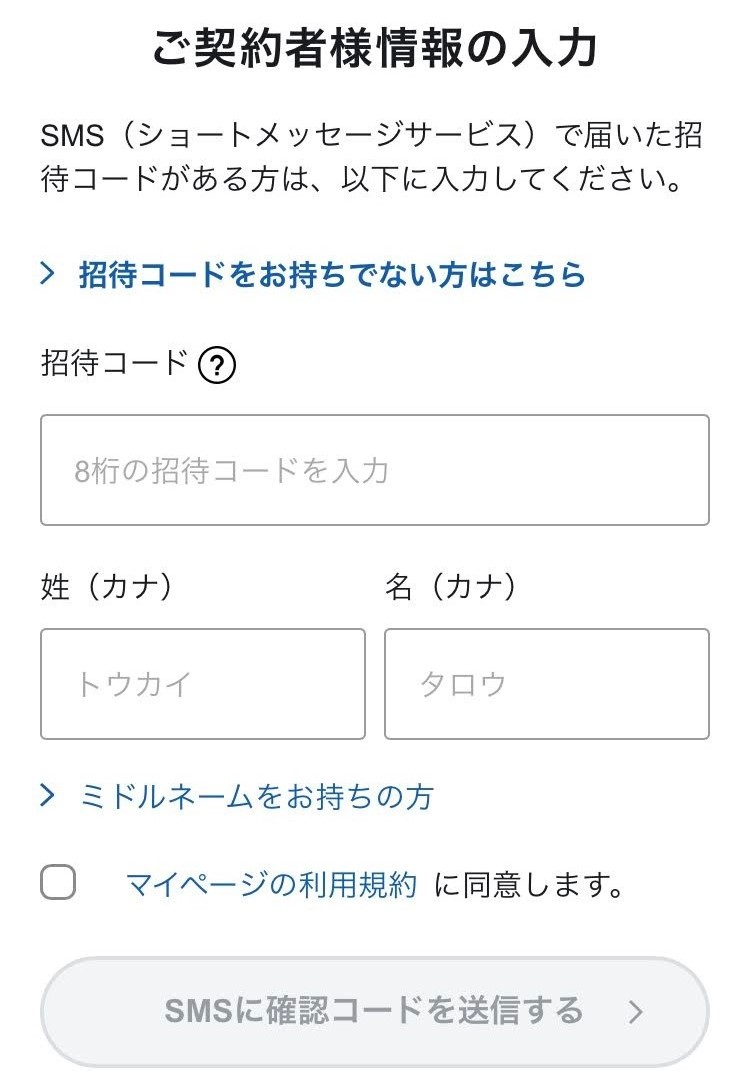Click the に同意します checkbox label
Viewport: 747px width, 1077px height.
pyautogui.click(x=529, y=885)
